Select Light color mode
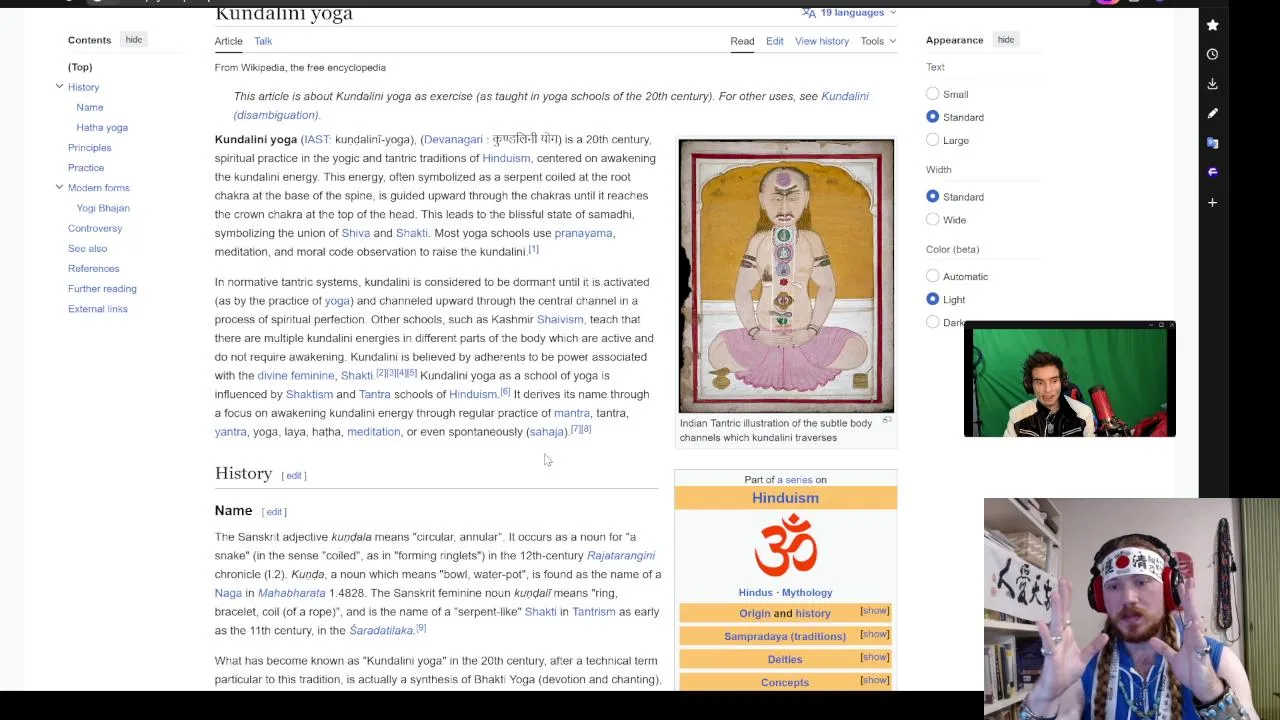 (932, 299)
